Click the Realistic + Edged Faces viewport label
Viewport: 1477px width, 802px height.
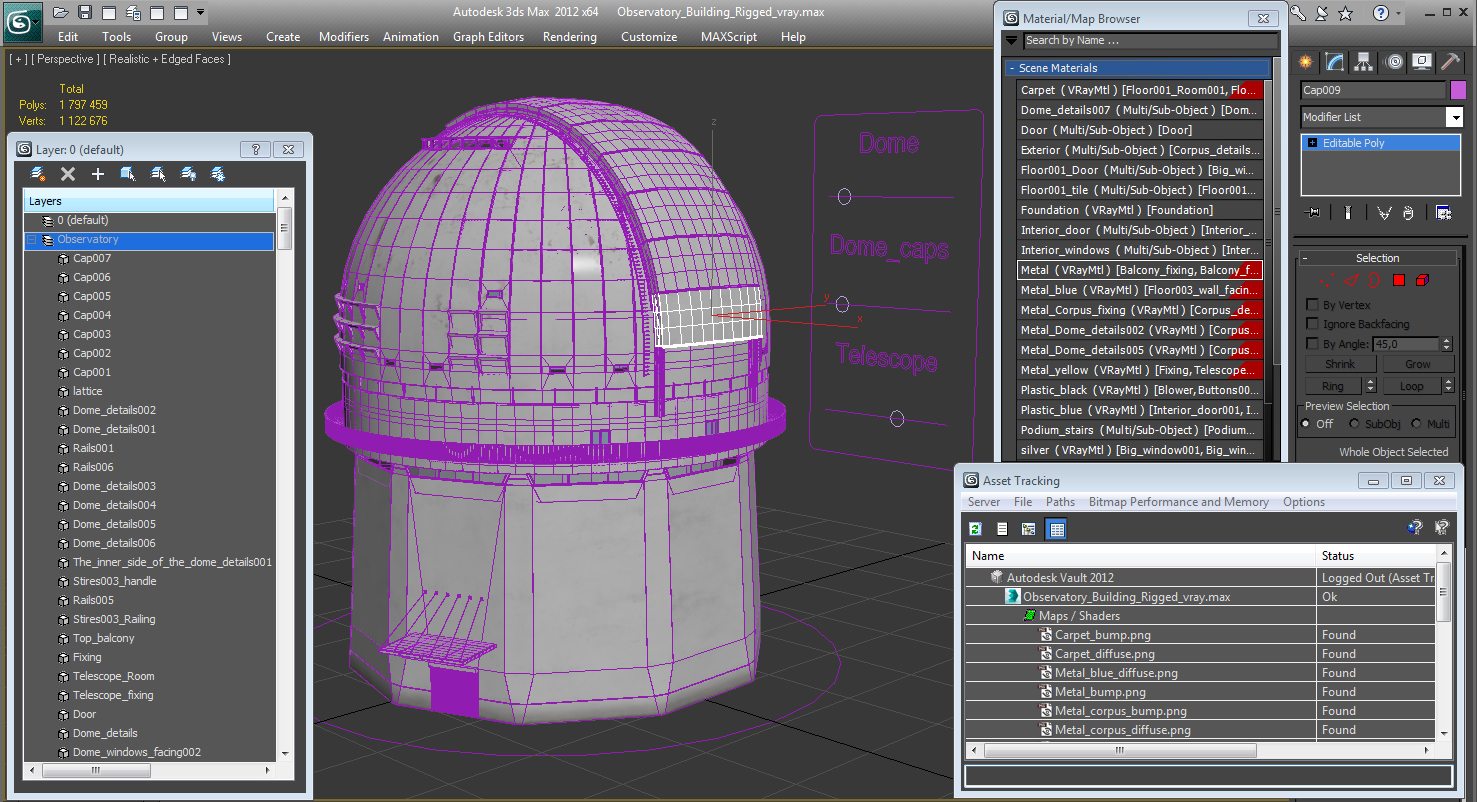pos(167,59)
